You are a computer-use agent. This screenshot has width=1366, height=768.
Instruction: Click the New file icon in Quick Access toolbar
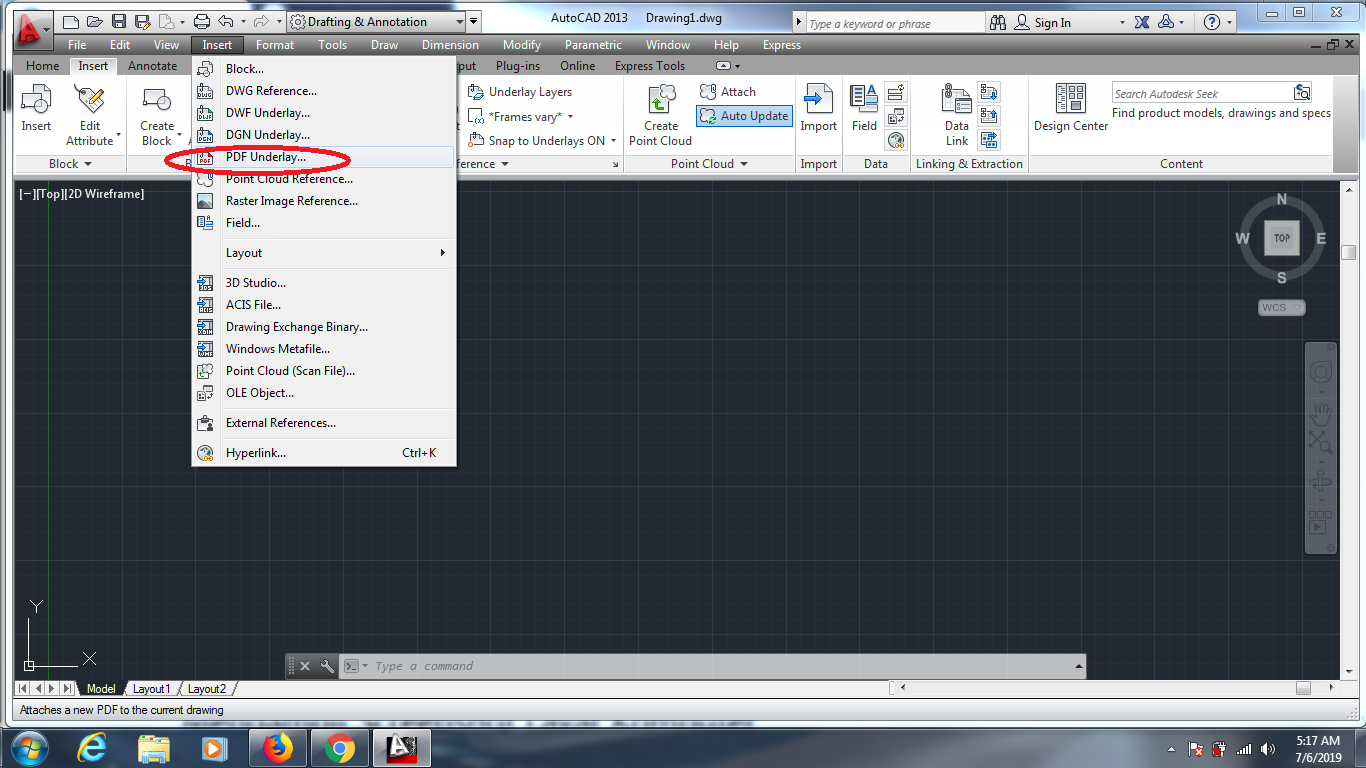click(70, 21)
